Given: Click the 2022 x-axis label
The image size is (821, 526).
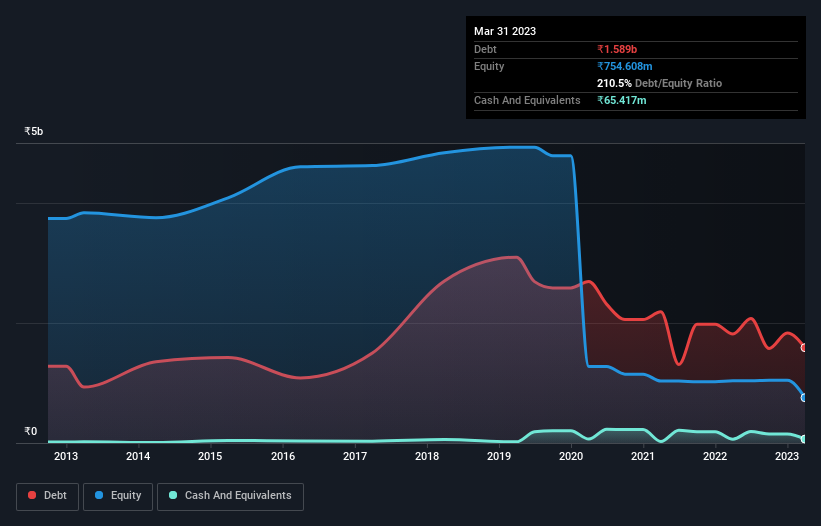Looking at the screenshot, I should point(715,456).
